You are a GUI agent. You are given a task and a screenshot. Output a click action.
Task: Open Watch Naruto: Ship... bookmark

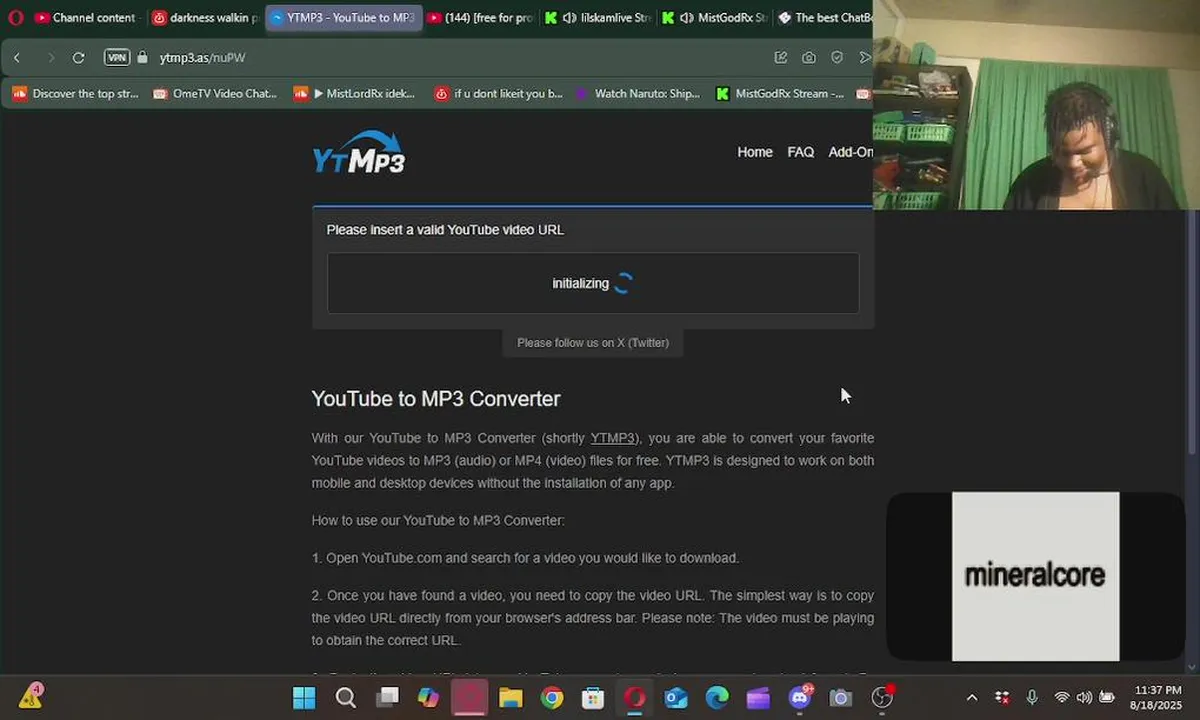[x=638, y=94]
